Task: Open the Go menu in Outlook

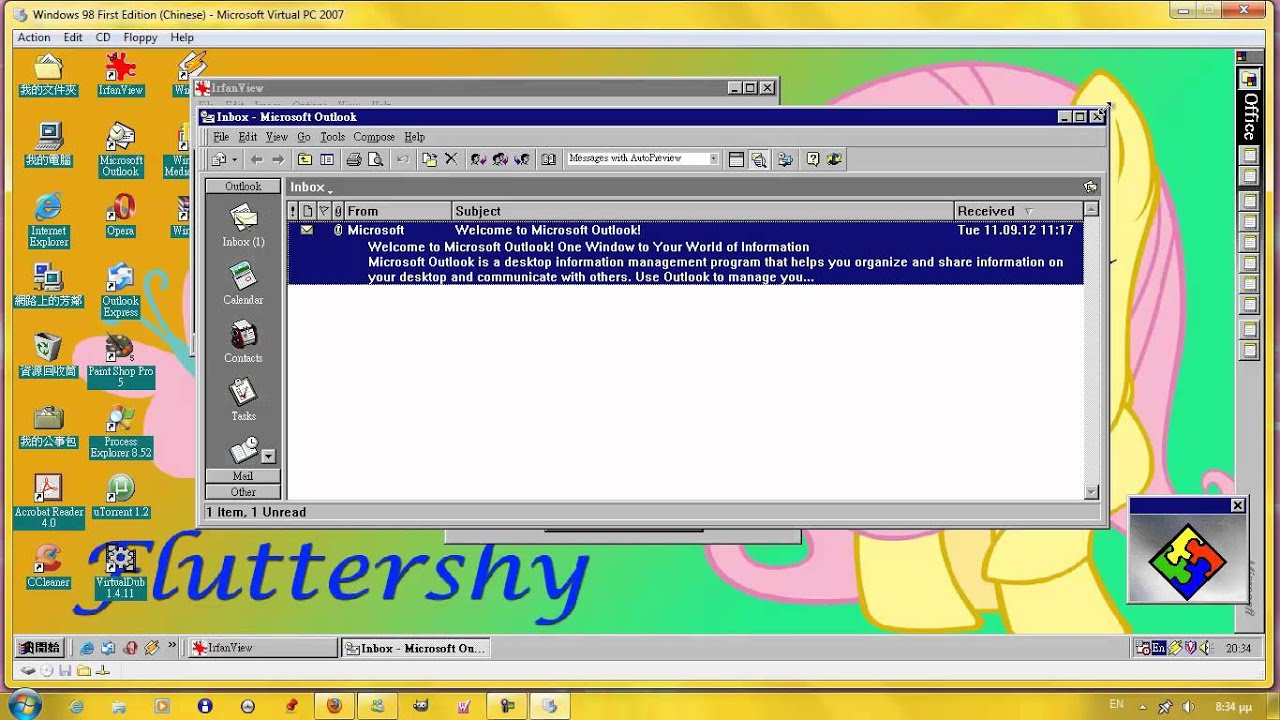Action: (304, 137)
